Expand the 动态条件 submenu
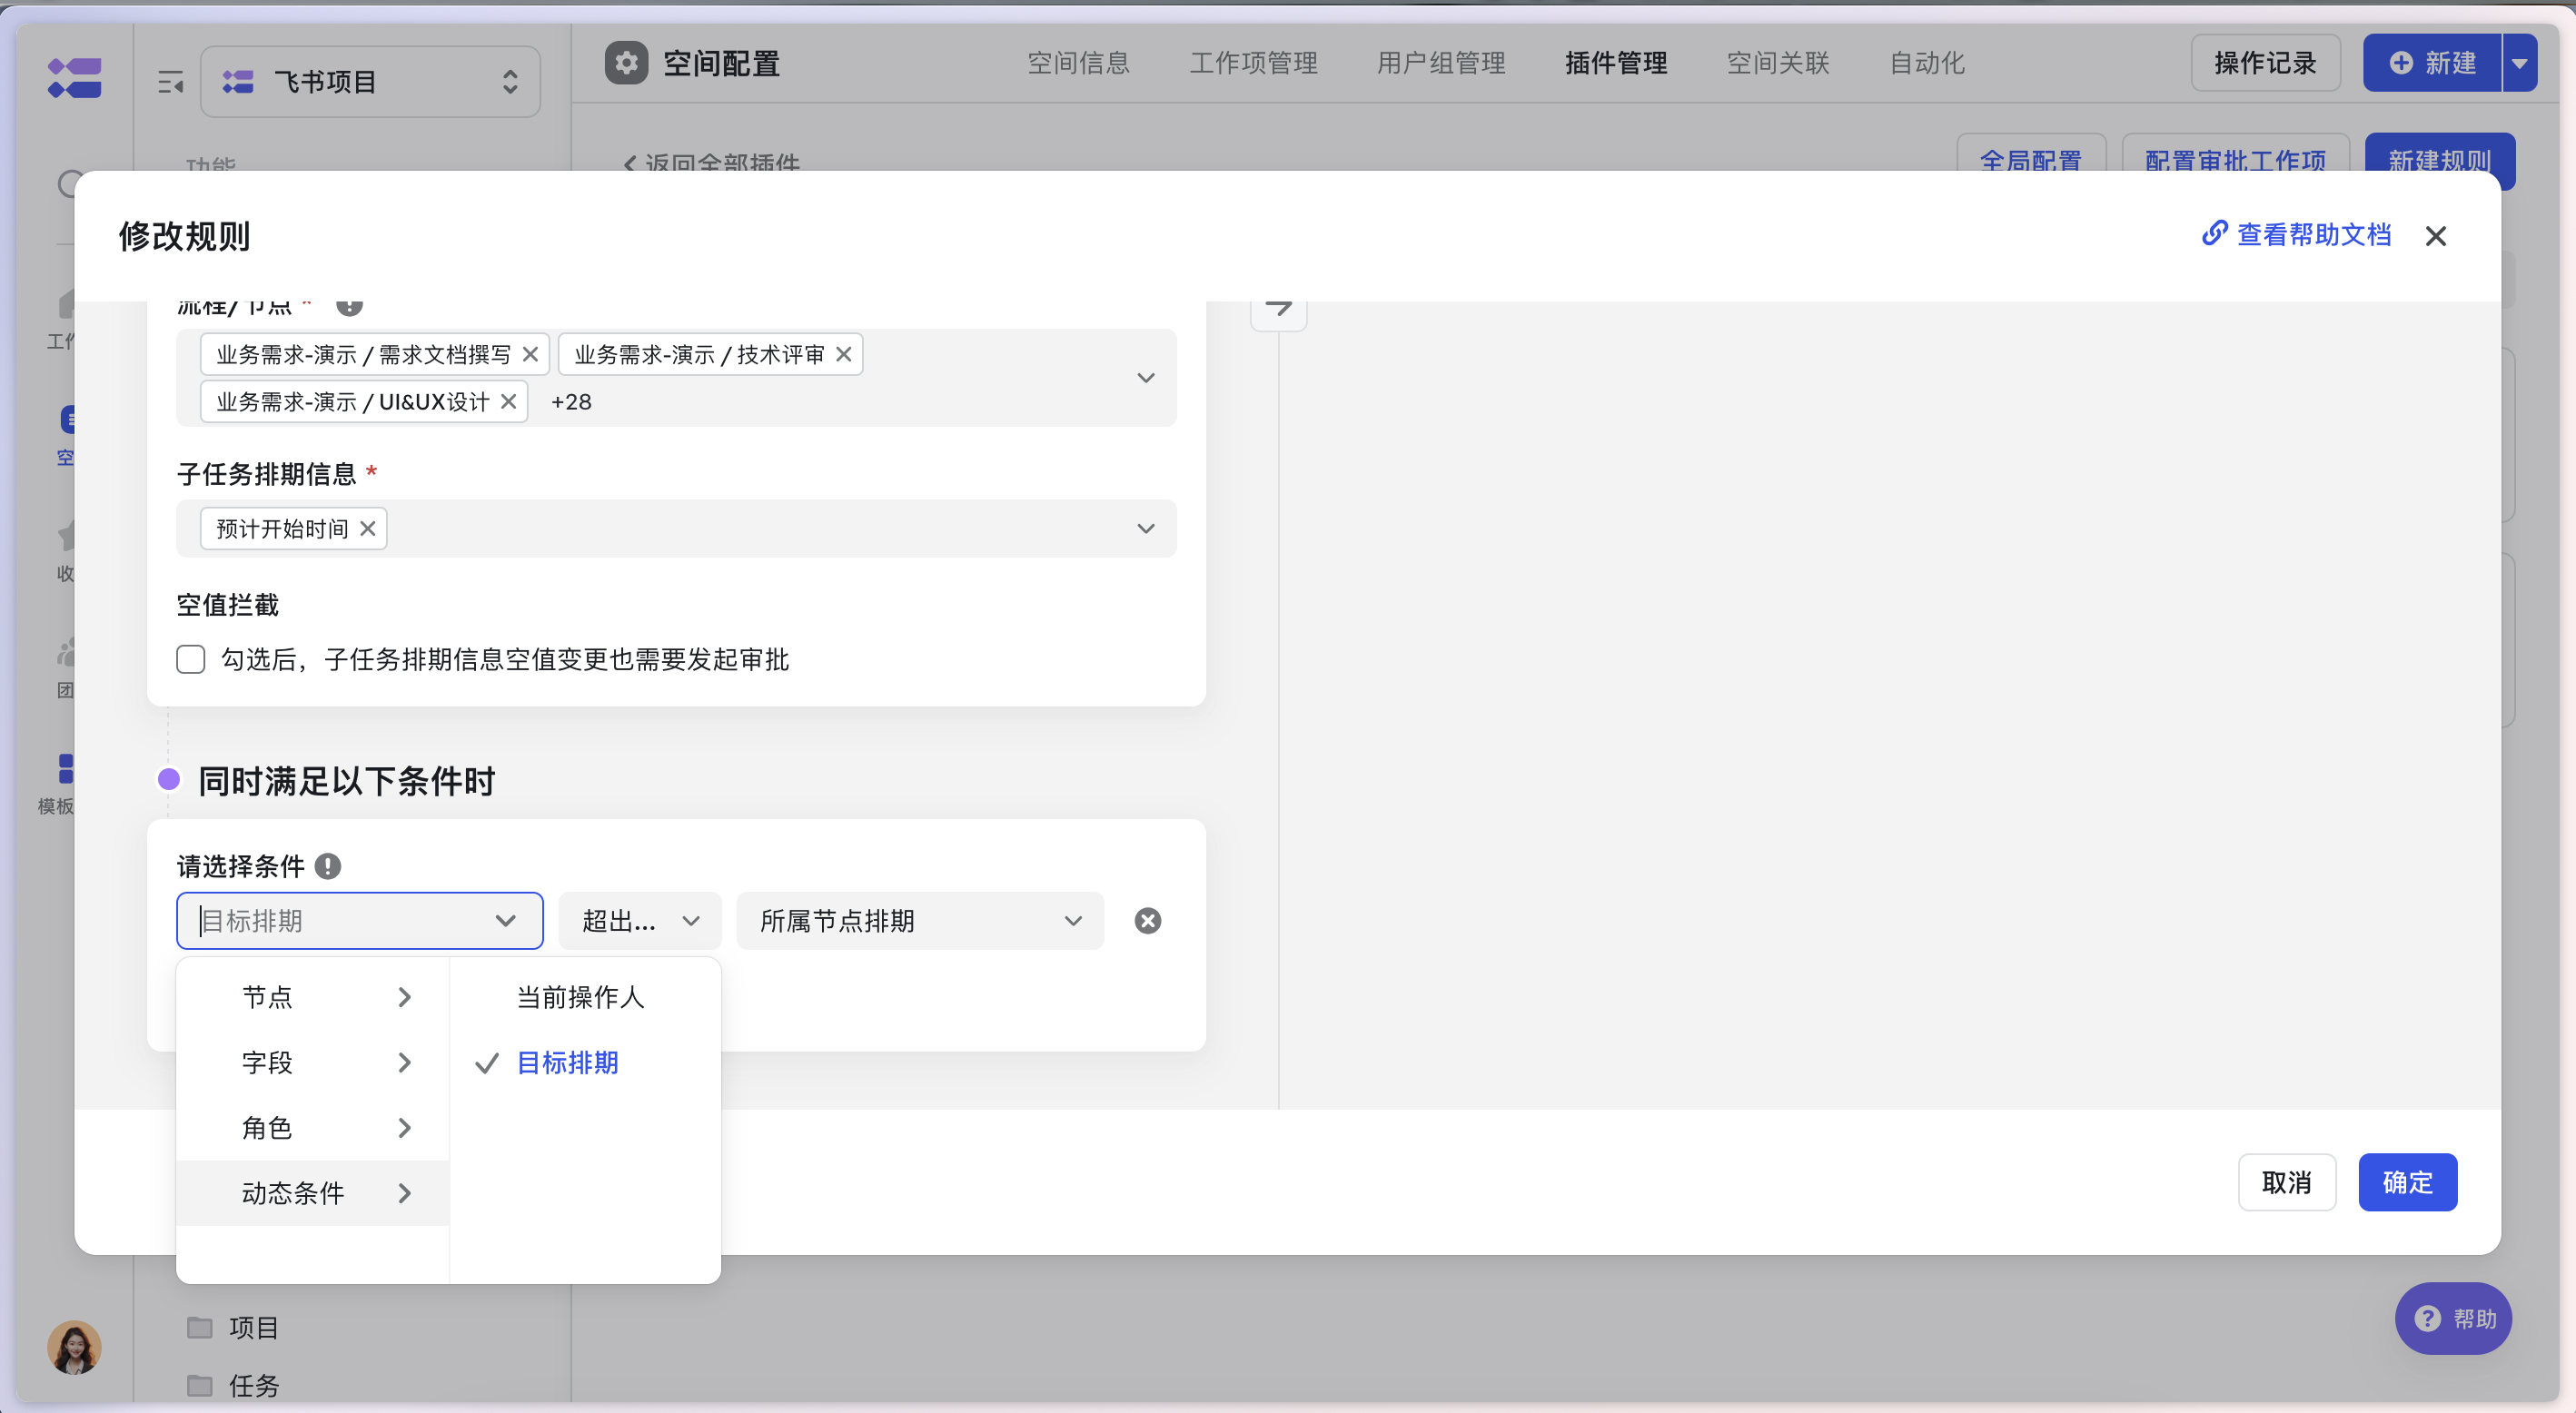The image size is (2576, 1413). (x=313, y=1192)
